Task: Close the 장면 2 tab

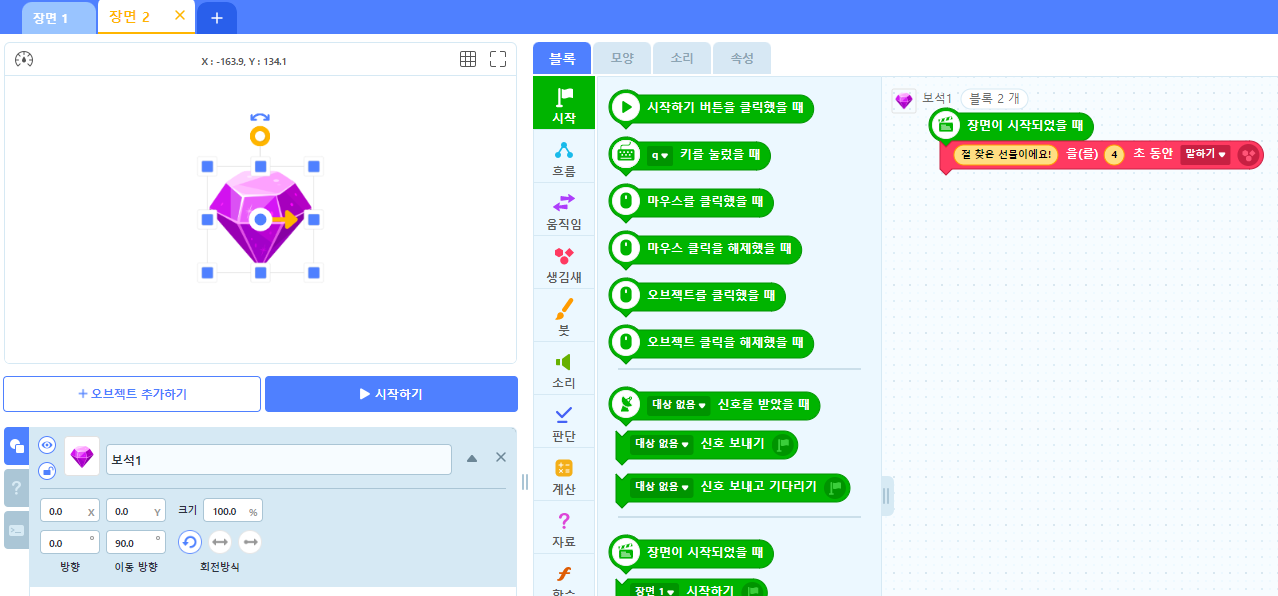Action: (180, 15)
